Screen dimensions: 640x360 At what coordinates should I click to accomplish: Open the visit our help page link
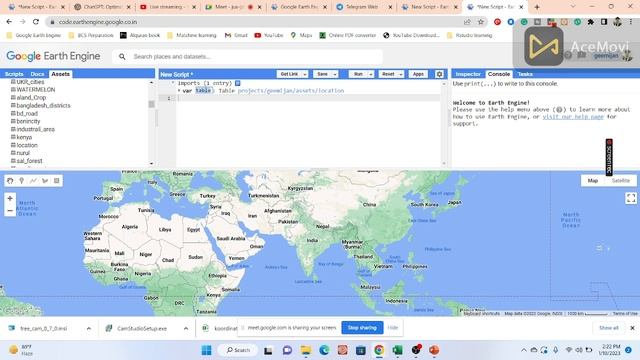573,117
